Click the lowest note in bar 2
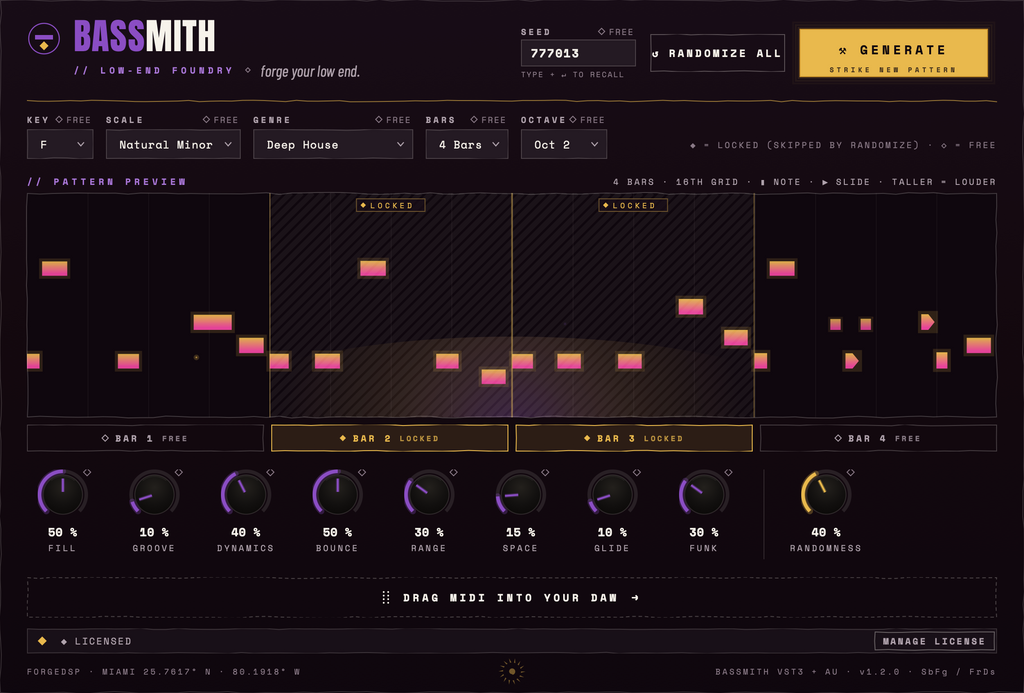Image resolution: width=1024 pixels, height=693 pixels. [x=494, y=376]
